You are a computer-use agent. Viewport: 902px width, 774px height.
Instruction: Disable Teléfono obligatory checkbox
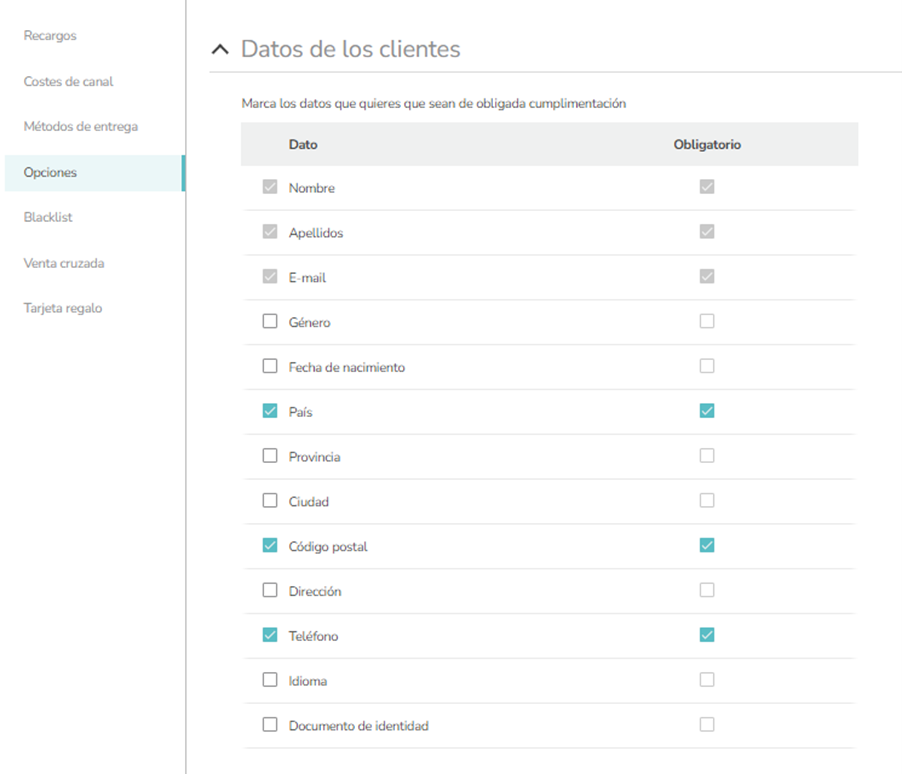707,635
